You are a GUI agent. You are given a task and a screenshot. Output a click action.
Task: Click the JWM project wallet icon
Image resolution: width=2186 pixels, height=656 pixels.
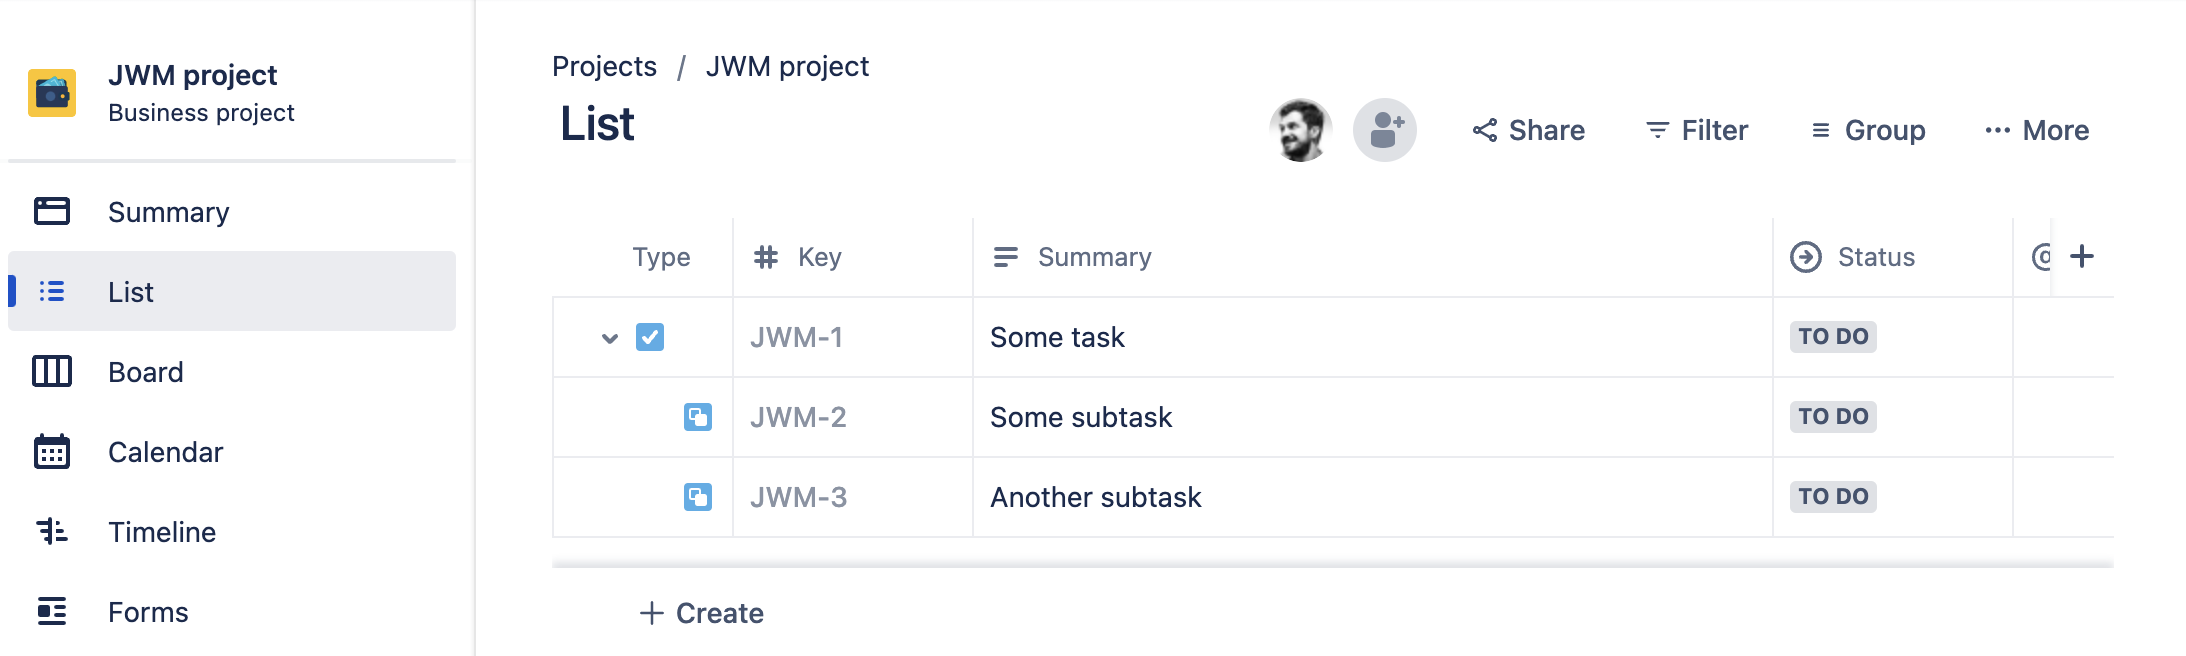click(x=52, y=93)
